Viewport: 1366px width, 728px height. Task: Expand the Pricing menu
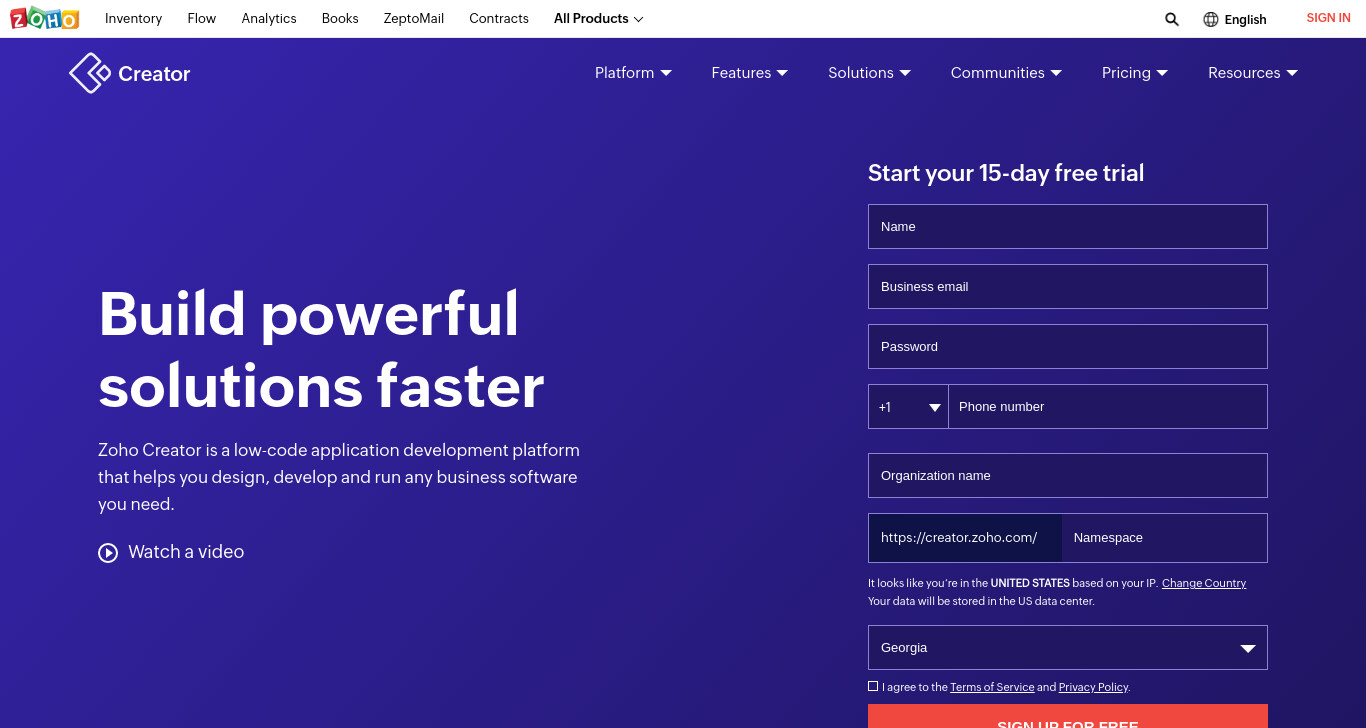(1135, 73)
